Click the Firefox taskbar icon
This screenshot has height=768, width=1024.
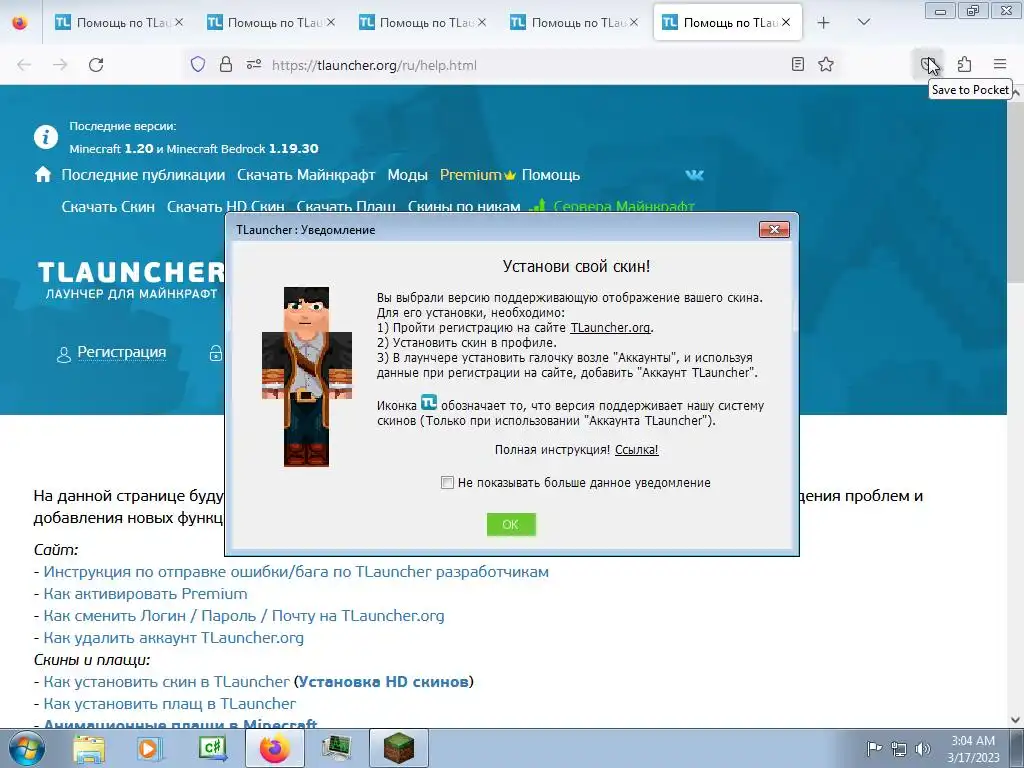275,748
